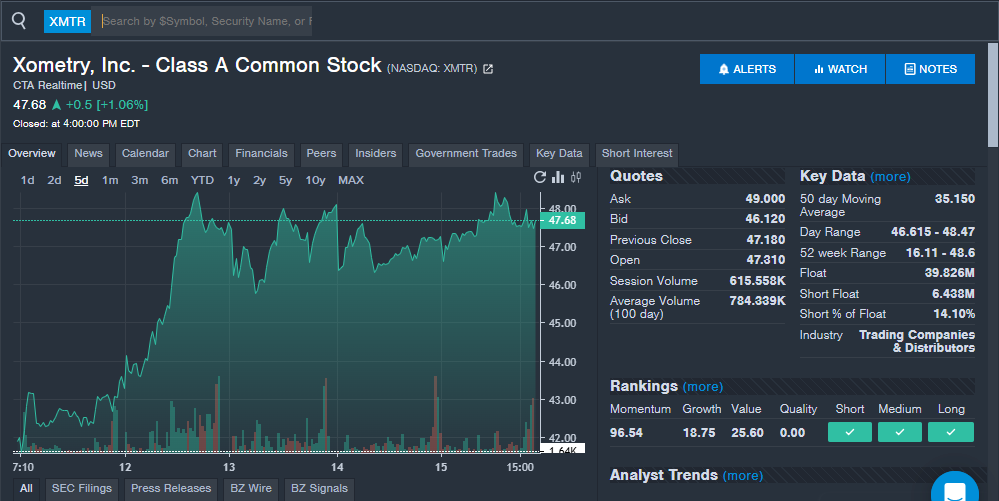Click the Industry Trading Companies & Distributors text
999x501 pixels.
[x=917, y=342]
